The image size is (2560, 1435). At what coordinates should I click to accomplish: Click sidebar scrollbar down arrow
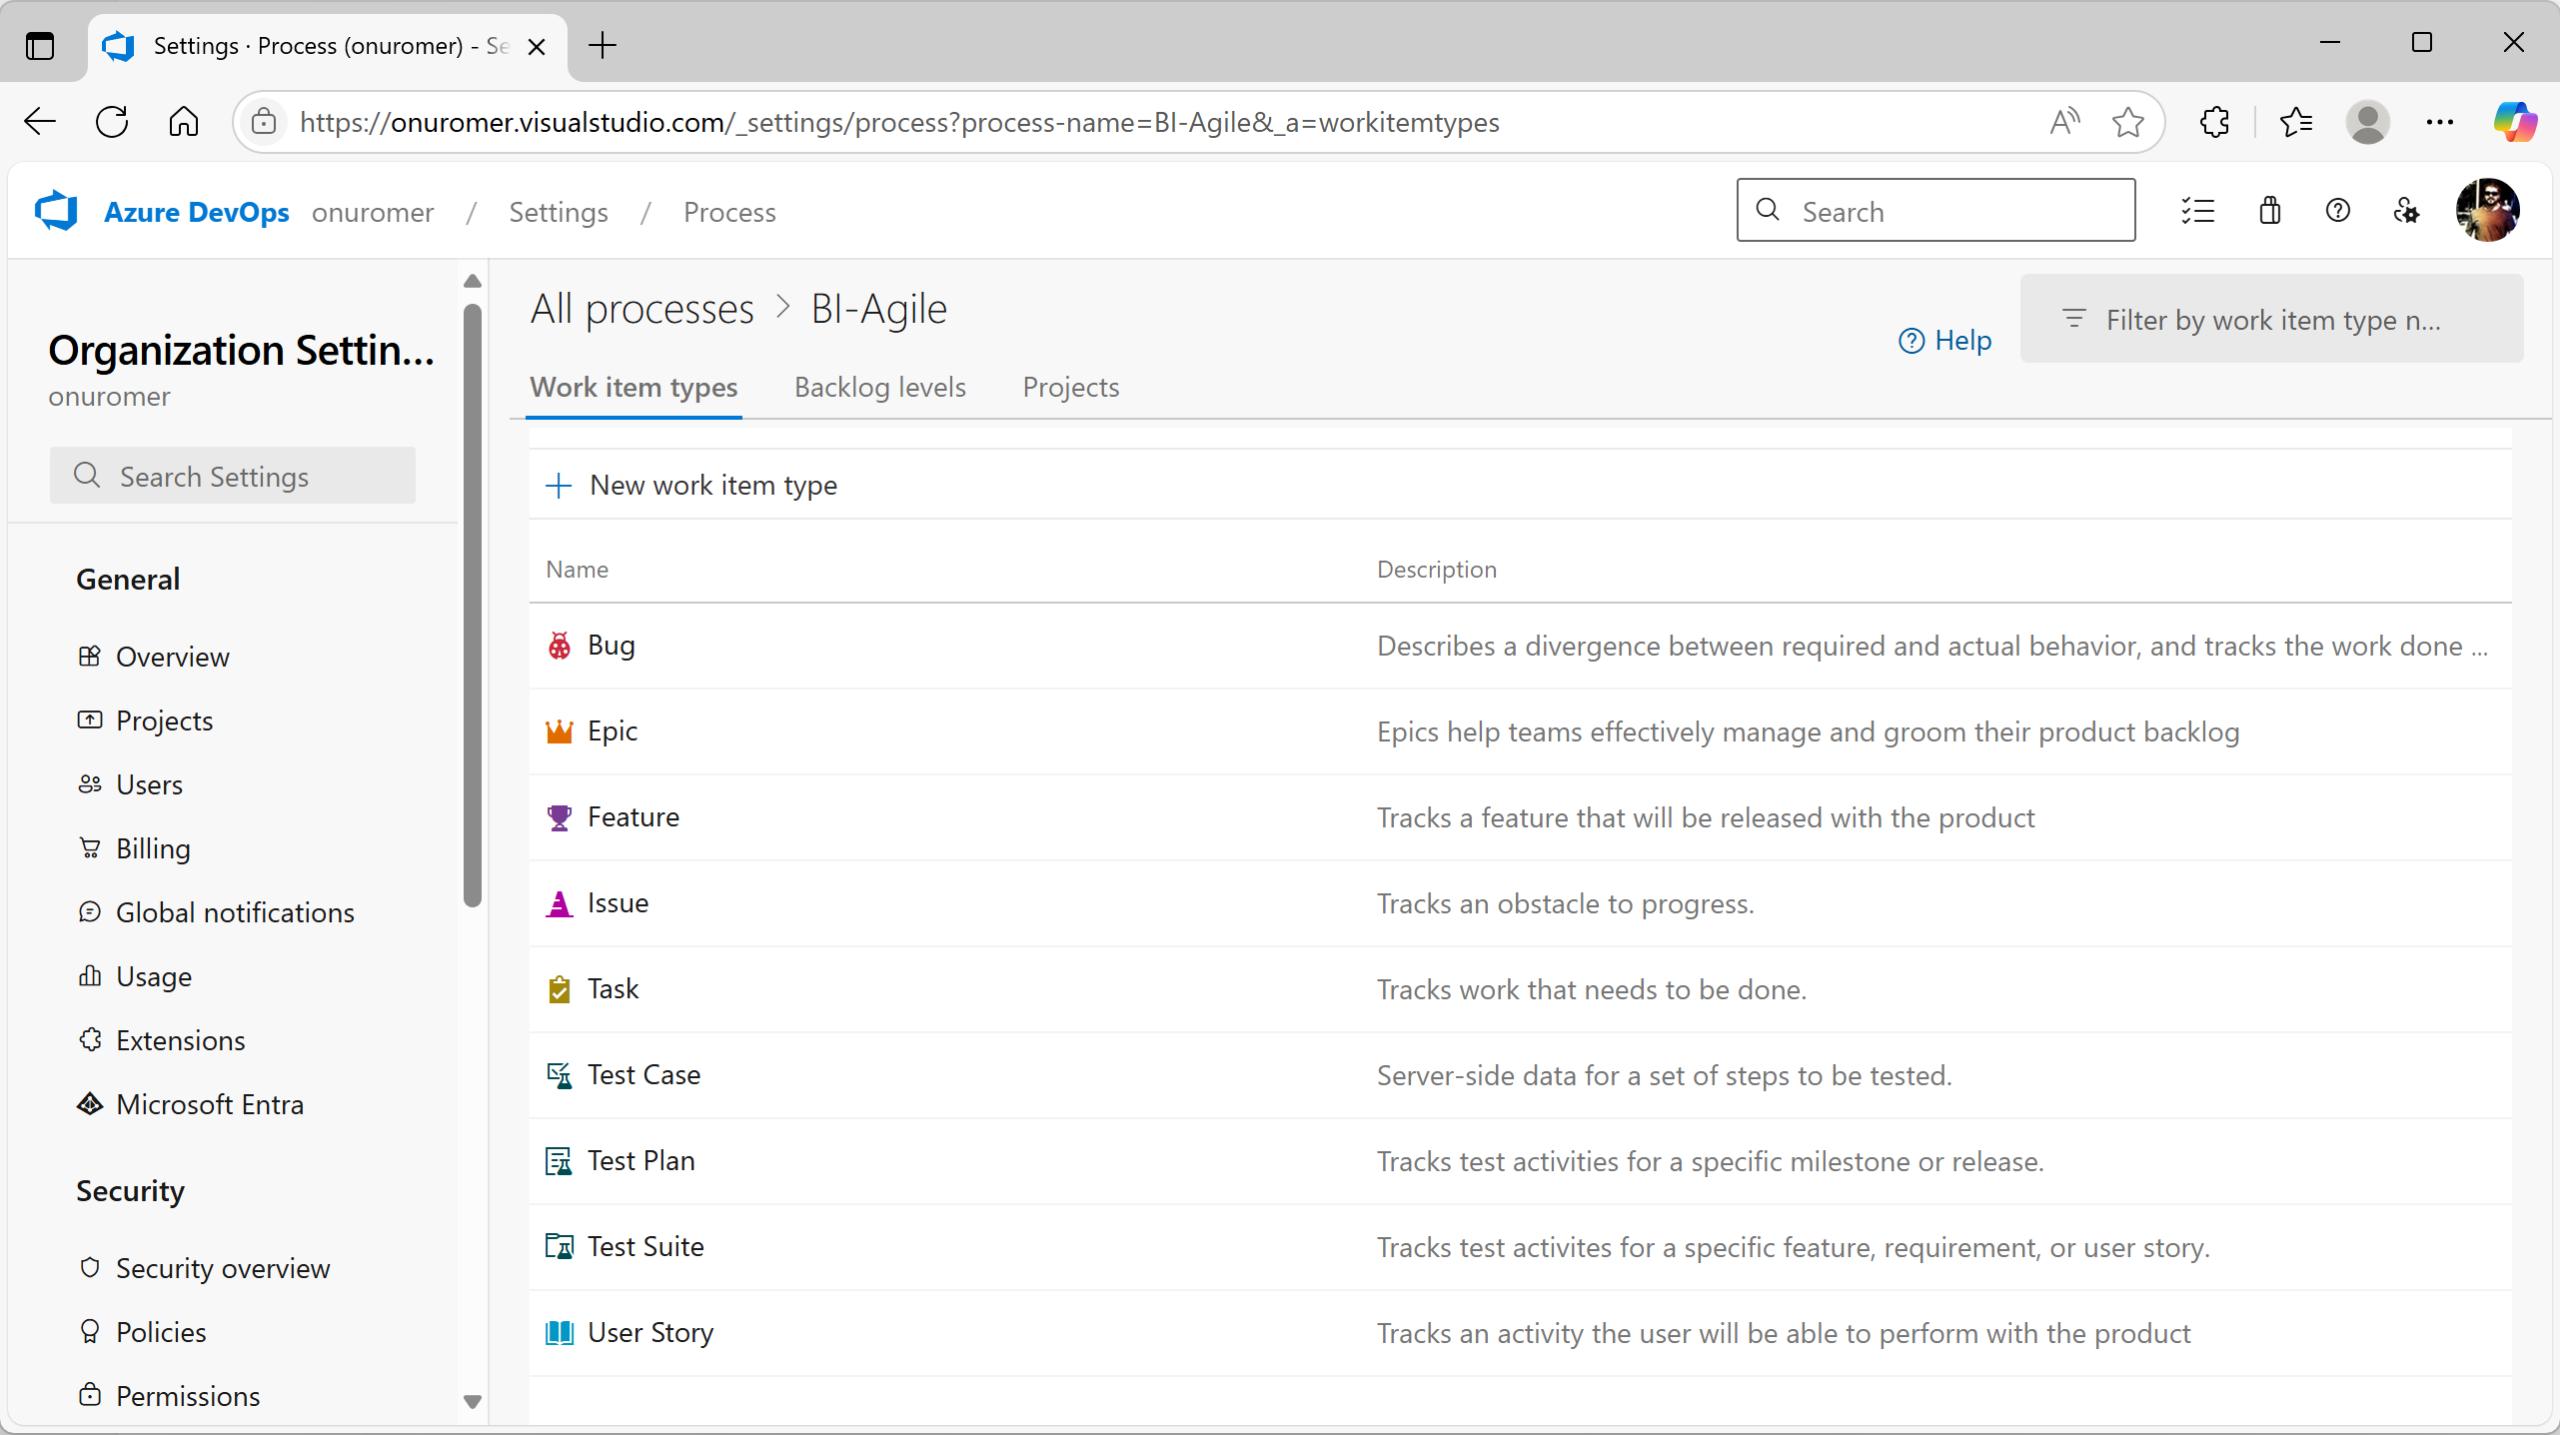click(x=472, y=1402)
